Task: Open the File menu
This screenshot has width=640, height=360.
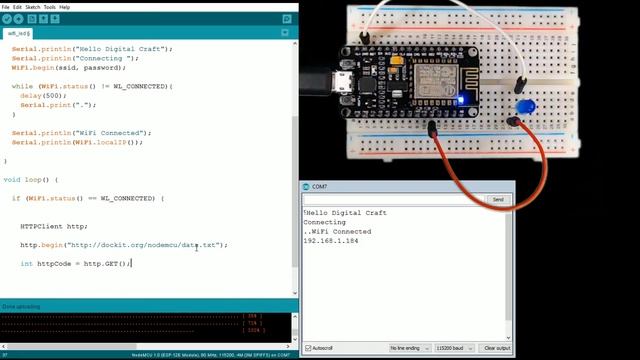Action: (5, 7)
